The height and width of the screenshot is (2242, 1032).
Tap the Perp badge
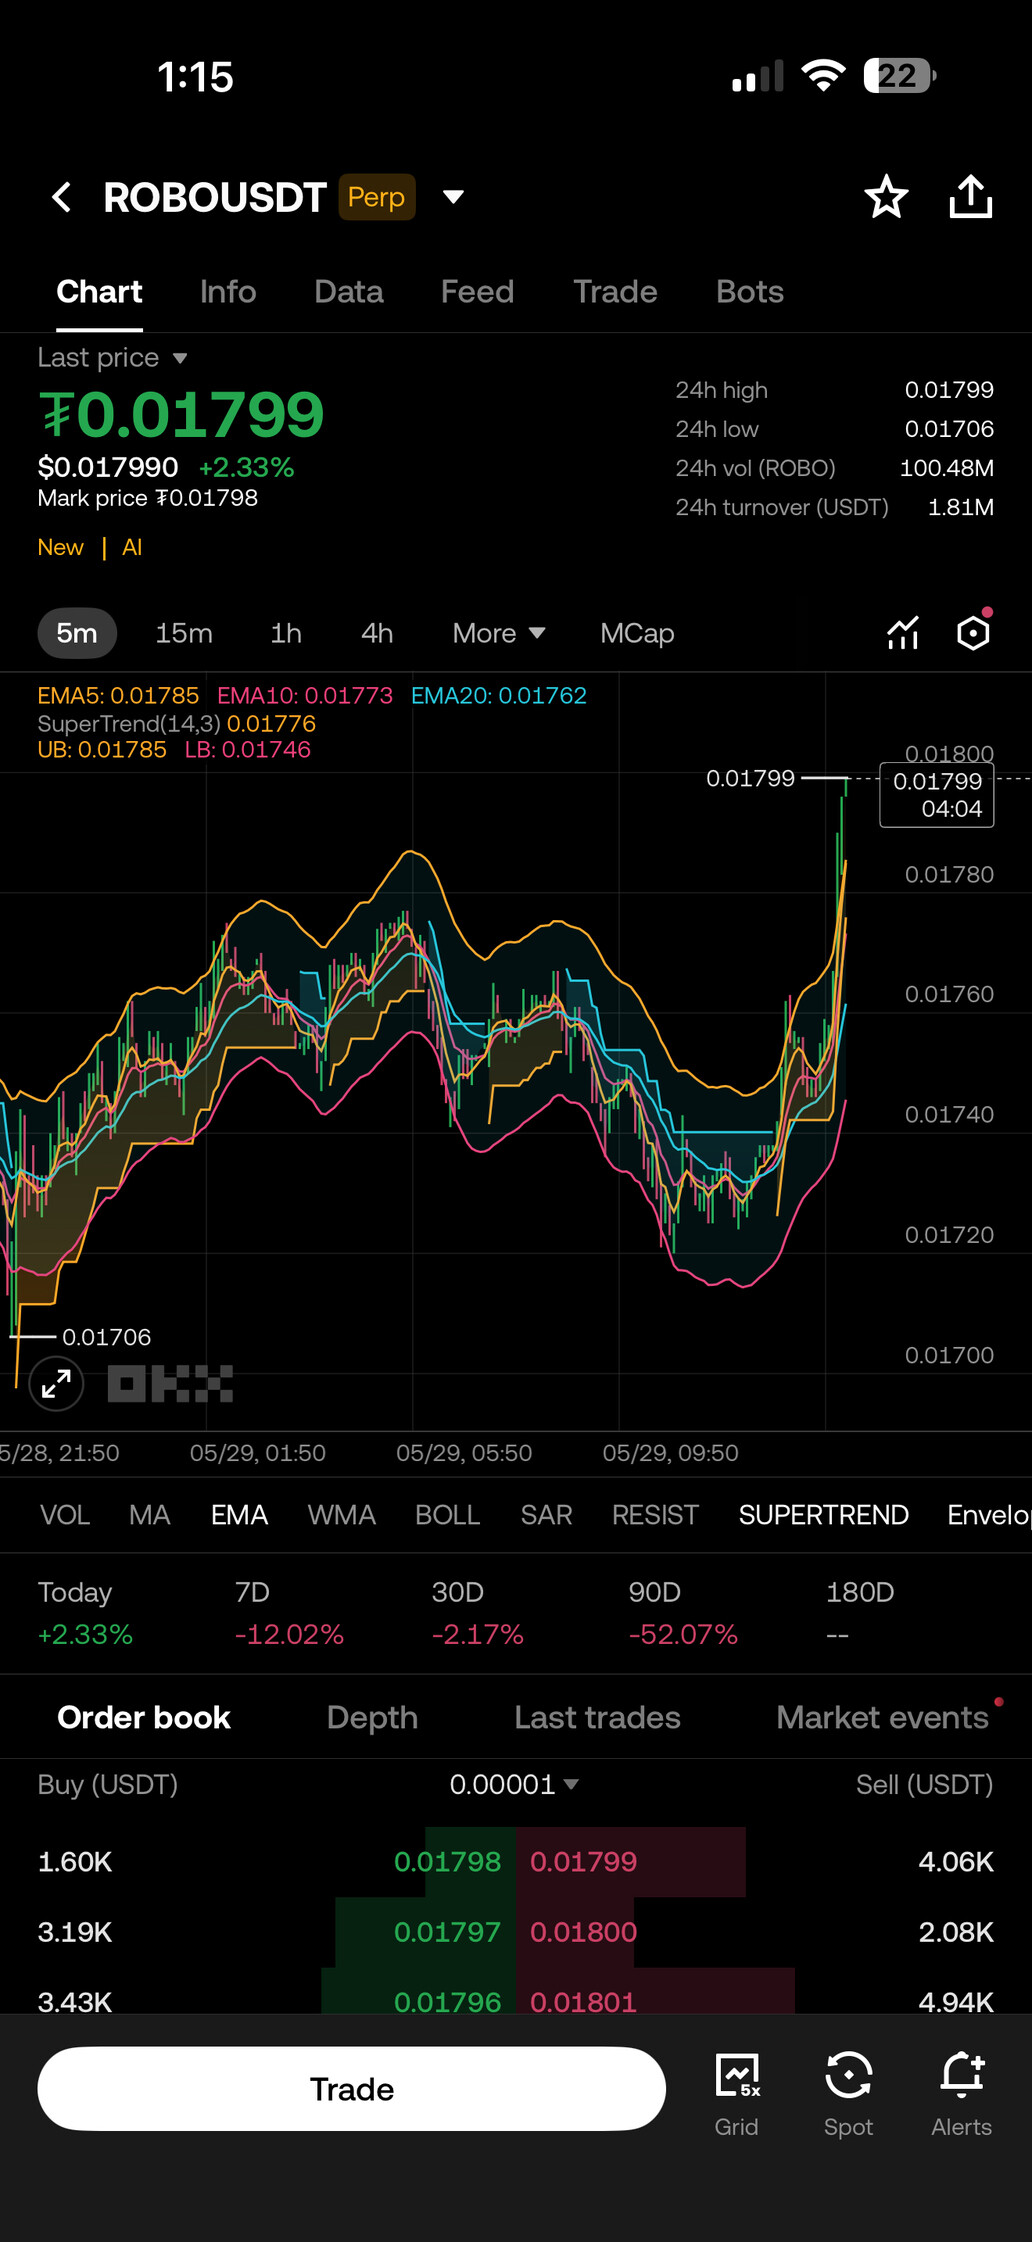376,197
